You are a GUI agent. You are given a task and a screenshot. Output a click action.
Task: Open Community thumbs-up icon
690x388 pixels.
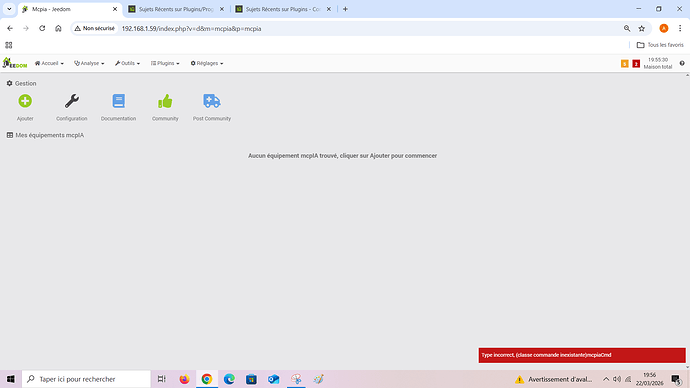point(165,101)
